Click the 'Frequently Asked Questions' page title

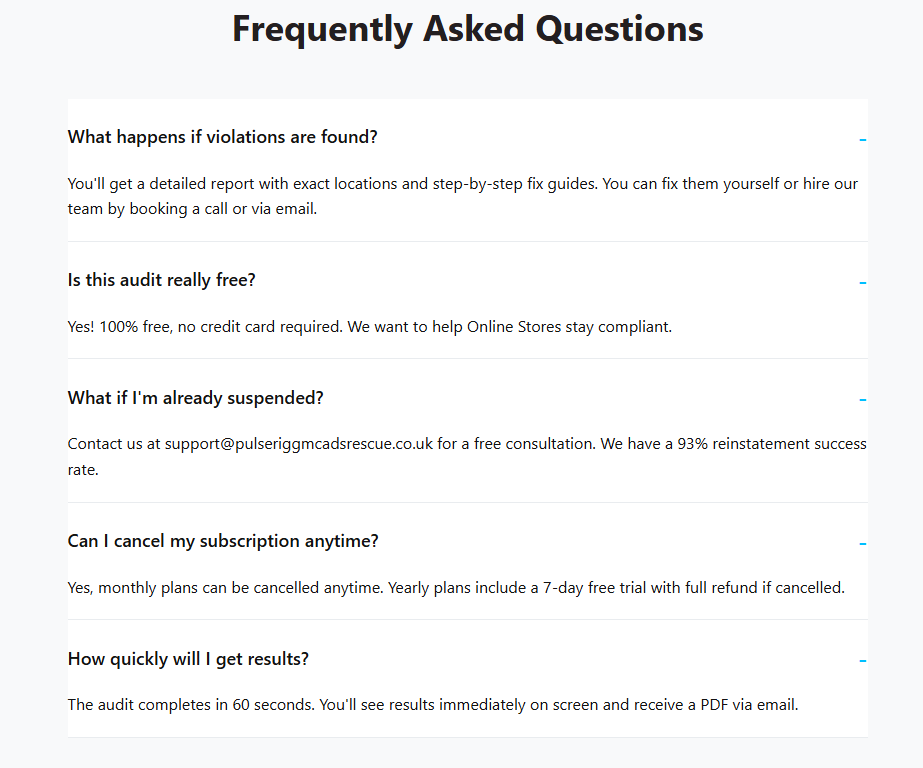coord(467,29)
